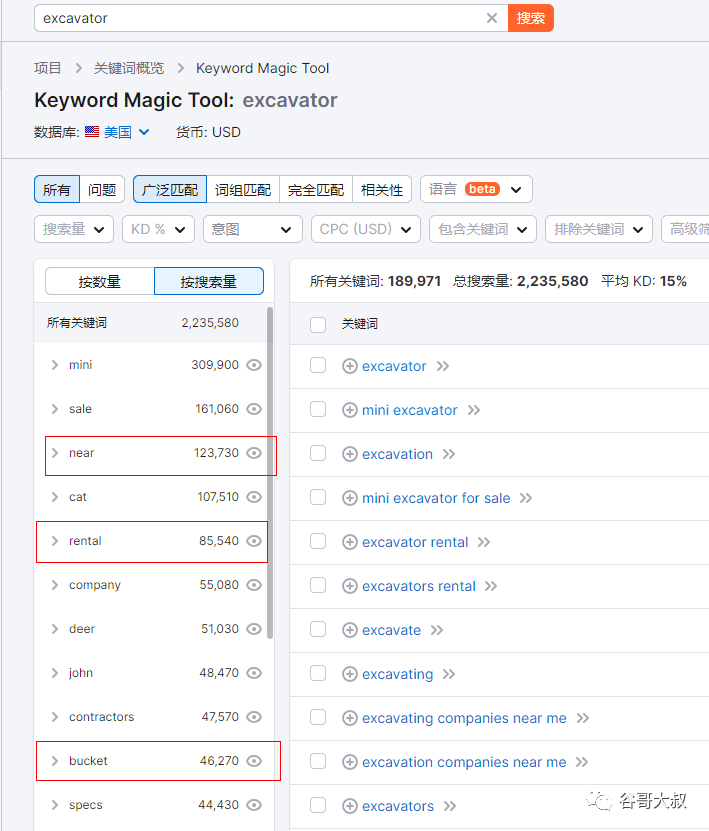The height and width of the screenshot is (831, 709).
Task: Tick checkbox for mini excavator row
Action: point(318,409)
